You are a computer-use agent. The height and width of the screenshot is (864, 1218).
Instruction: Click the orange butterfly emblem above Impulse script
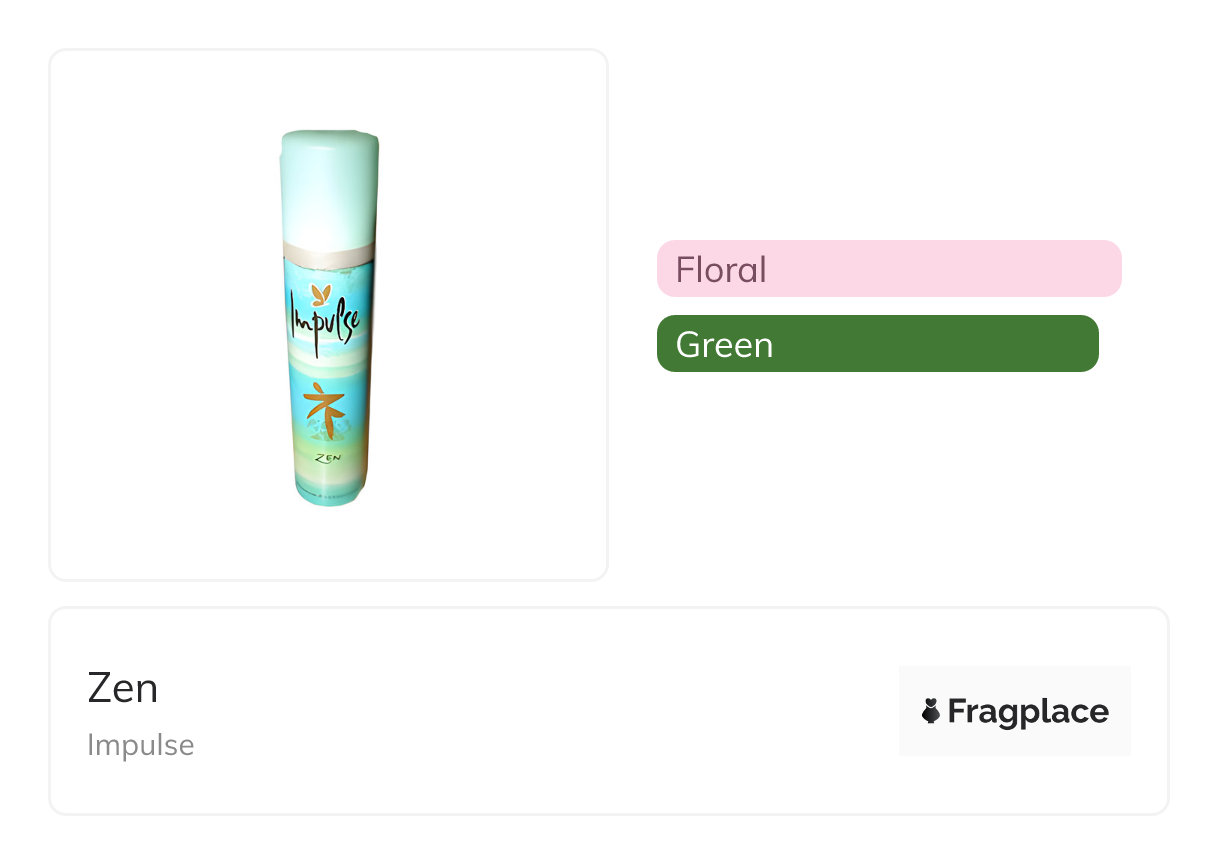[x=322, y=294]
